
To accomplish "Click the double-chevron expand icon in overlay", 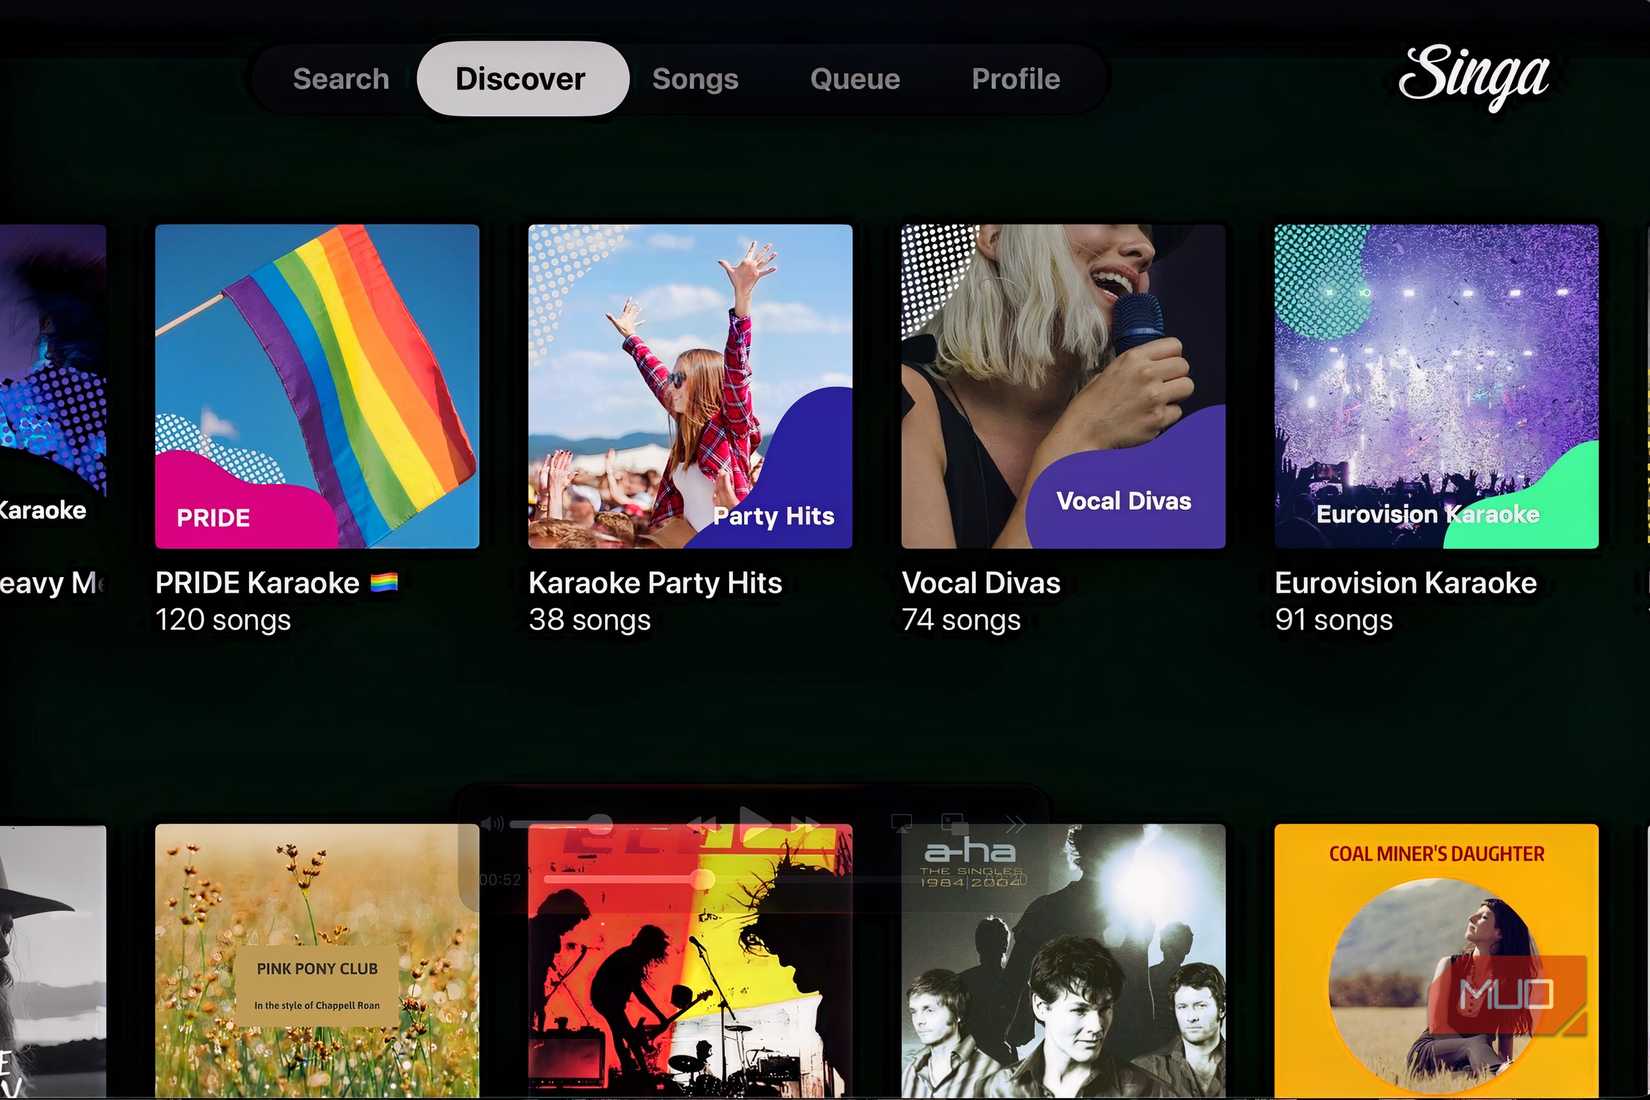I will pos(1015,824).
